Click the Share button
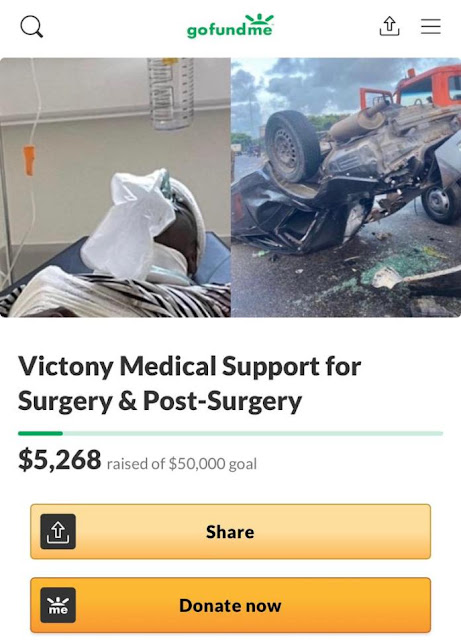 coord(230,531)
